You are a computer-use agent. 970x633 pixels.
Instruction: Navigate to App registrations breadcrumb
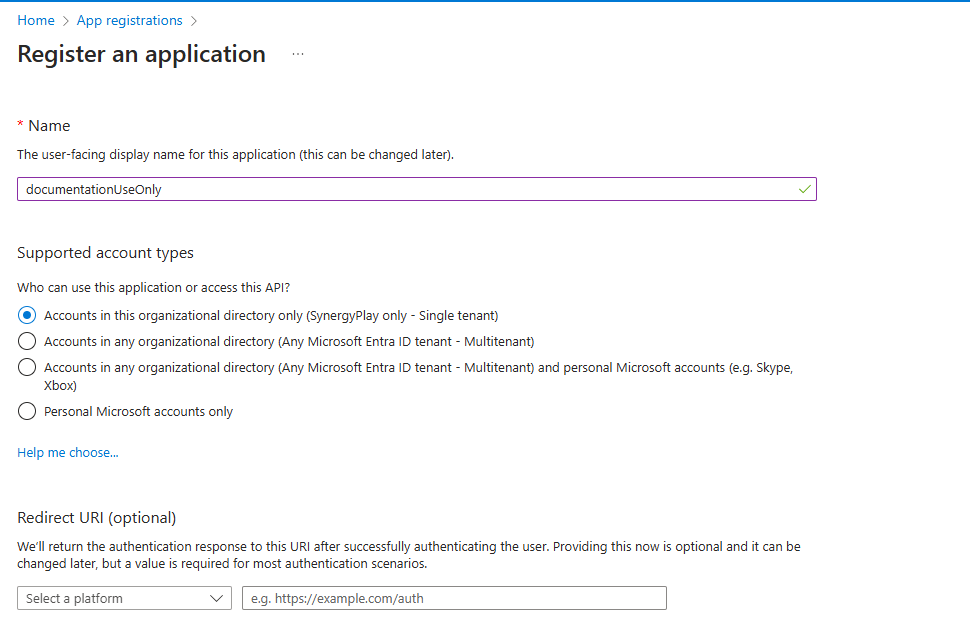[129, 20]
